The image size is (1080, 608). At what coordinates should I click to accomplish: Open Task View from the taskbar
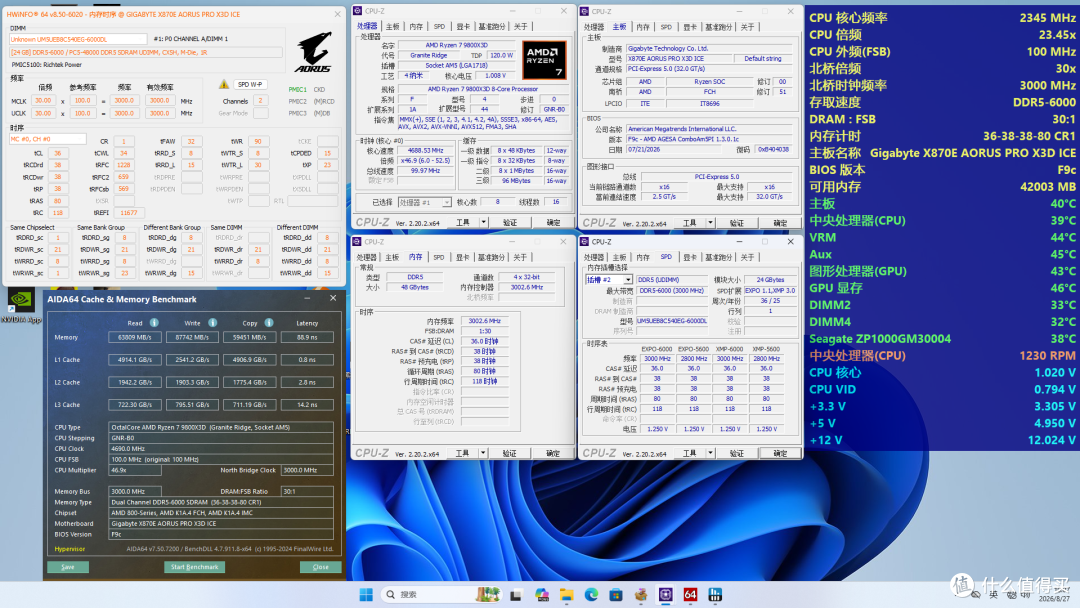[515, 594]
